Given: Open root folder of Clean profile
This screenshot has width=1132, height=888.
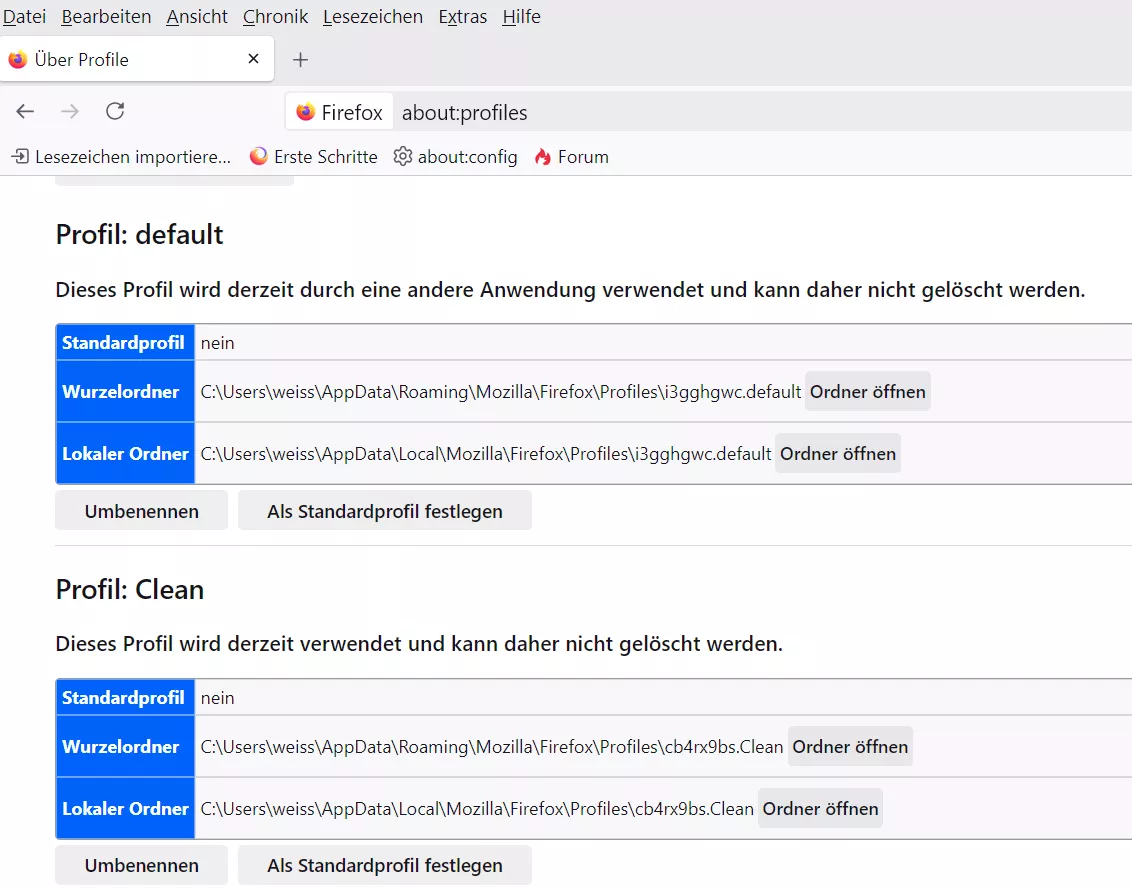Looking at the screenshot, I should point(850,747).
